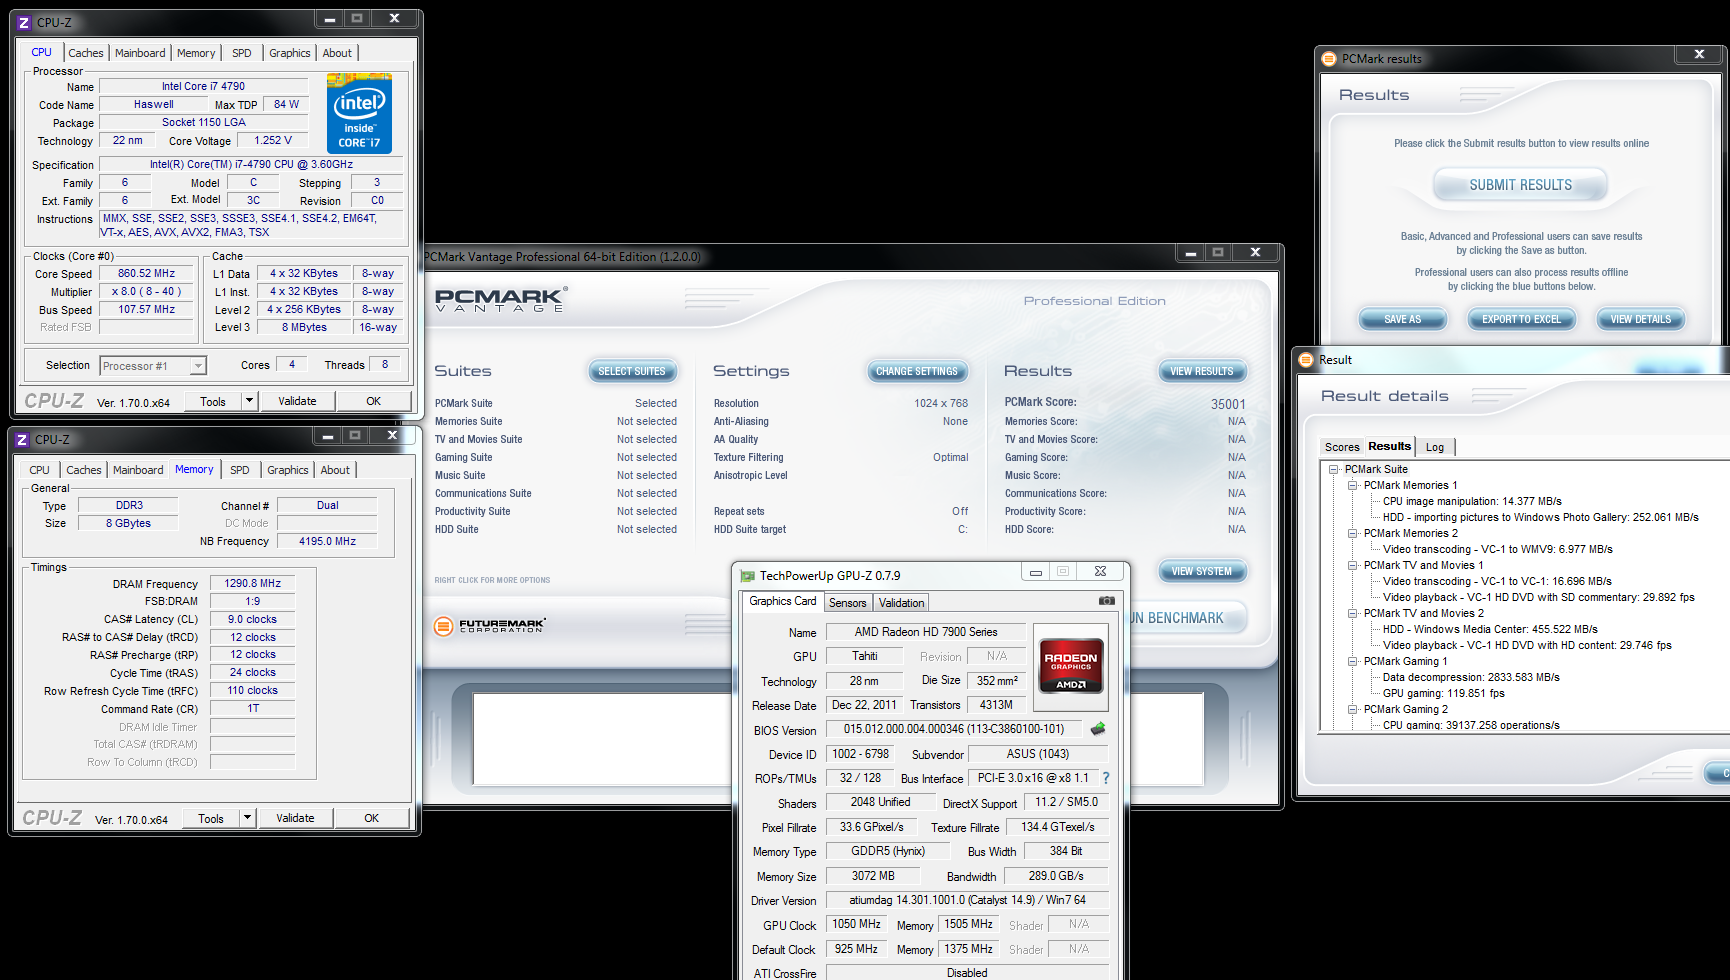1730x980 pixels.
Task: Switch to CPU tab in bottom CPU-Z
Action: (40, 470)
